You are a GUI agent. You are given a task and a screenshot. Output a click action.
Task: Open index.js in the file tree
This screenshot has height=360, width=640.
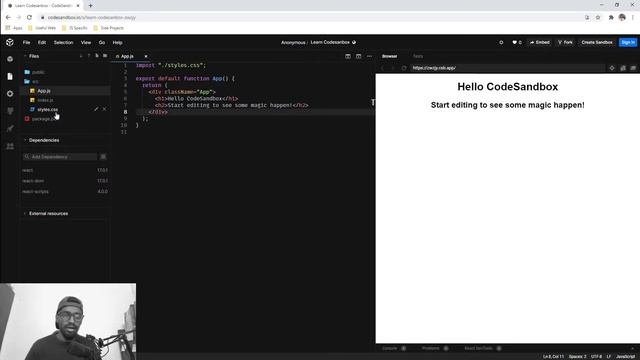click(45, 100)
